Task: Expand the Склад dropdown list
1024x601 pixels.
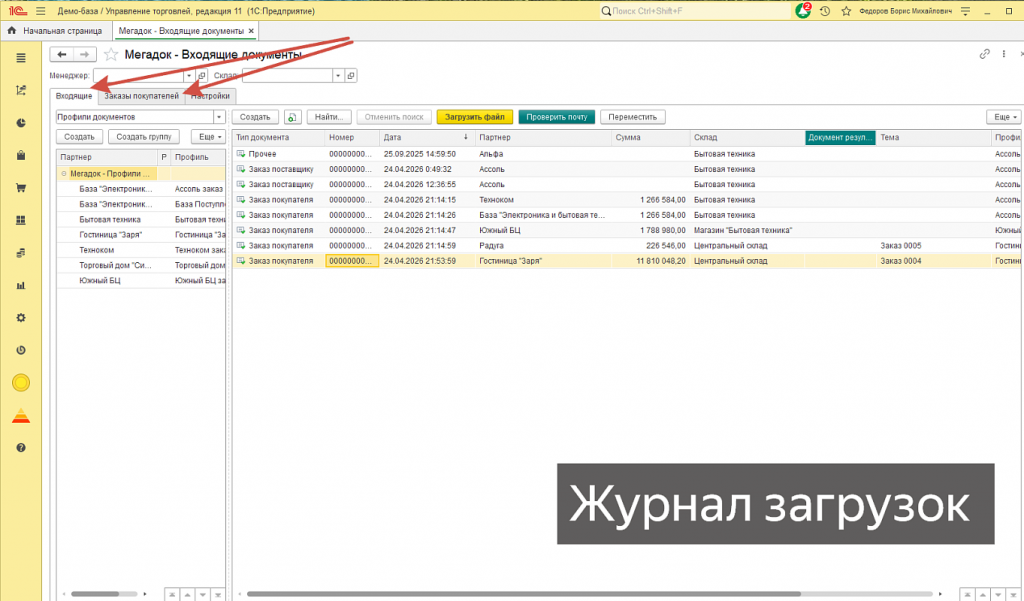Action: coord(338,76)
